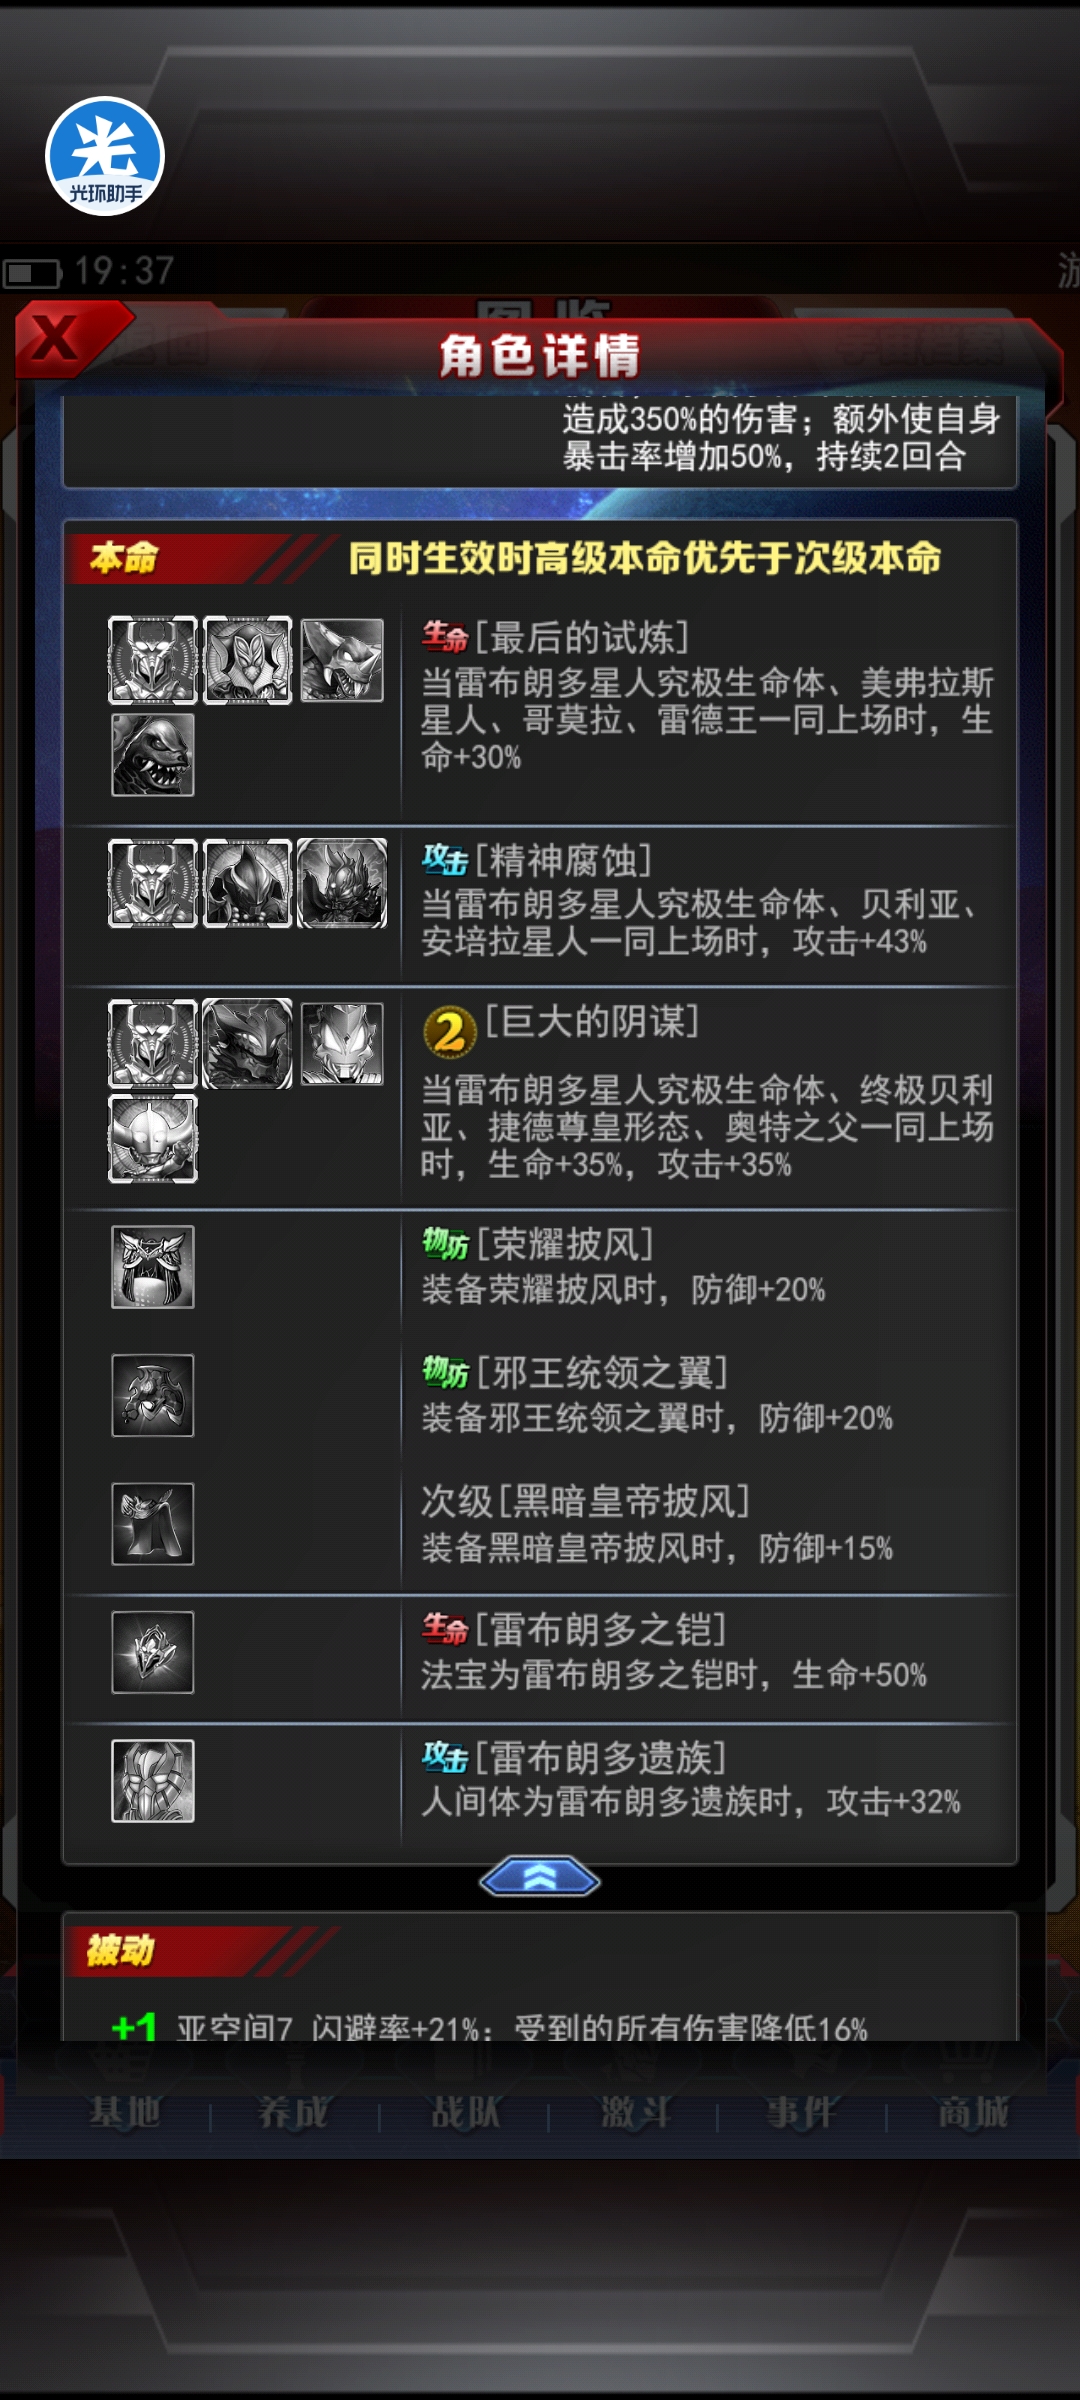Tap the gold number 2 badge beside 巨大的阴谋
The height and width of the screenshot is (2400, 1080).
(450, 1032)
